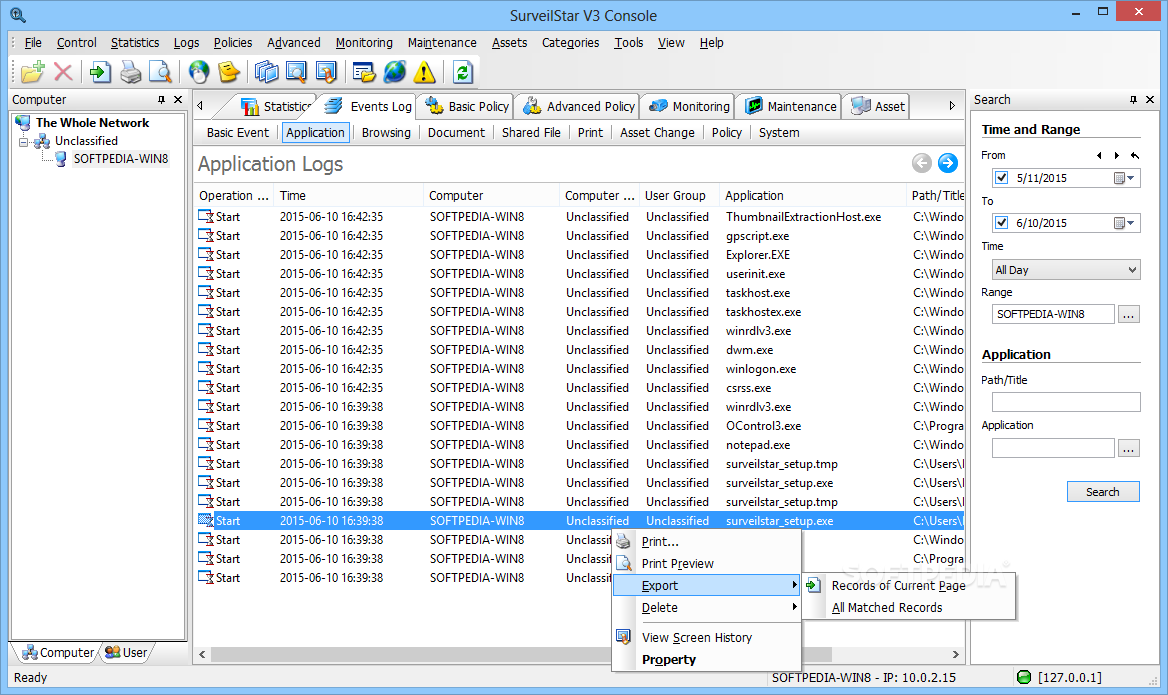Open the Statistics menu
Viewport: 1168px width, 695px height.
coord(135,42)
